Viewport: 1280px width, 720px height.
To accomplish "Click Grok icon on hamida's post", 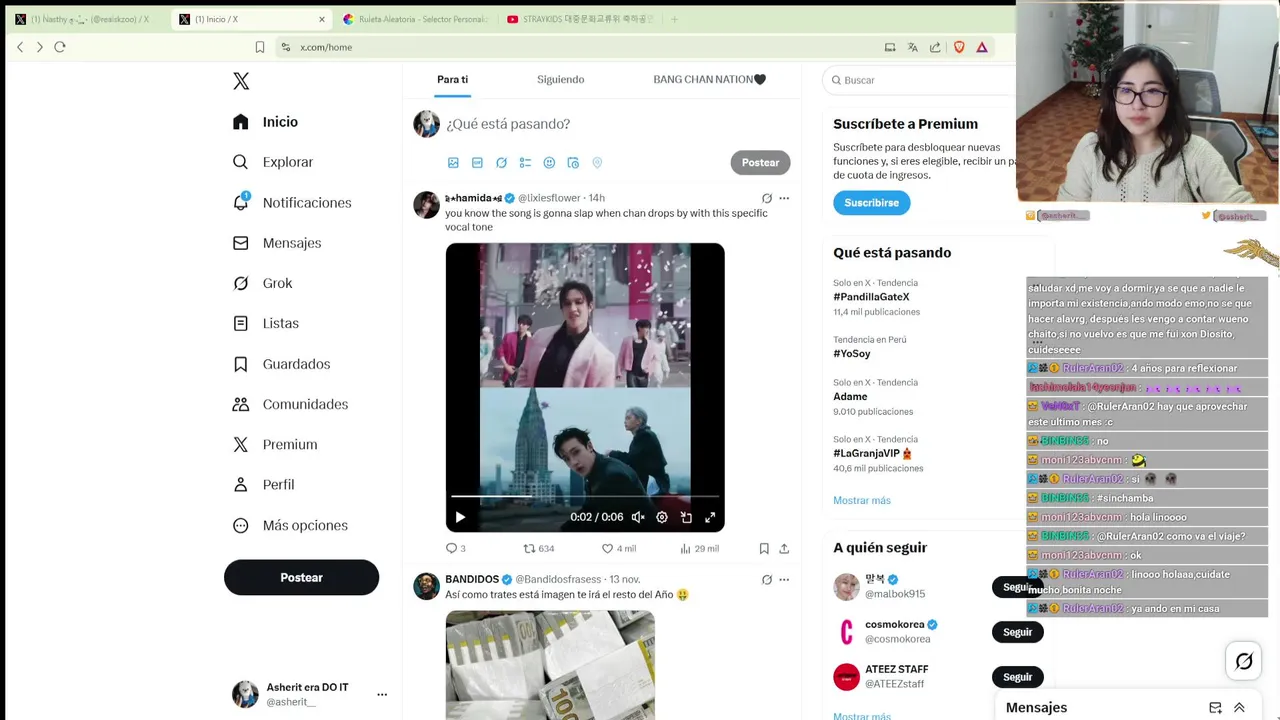I will pos(767,198).
